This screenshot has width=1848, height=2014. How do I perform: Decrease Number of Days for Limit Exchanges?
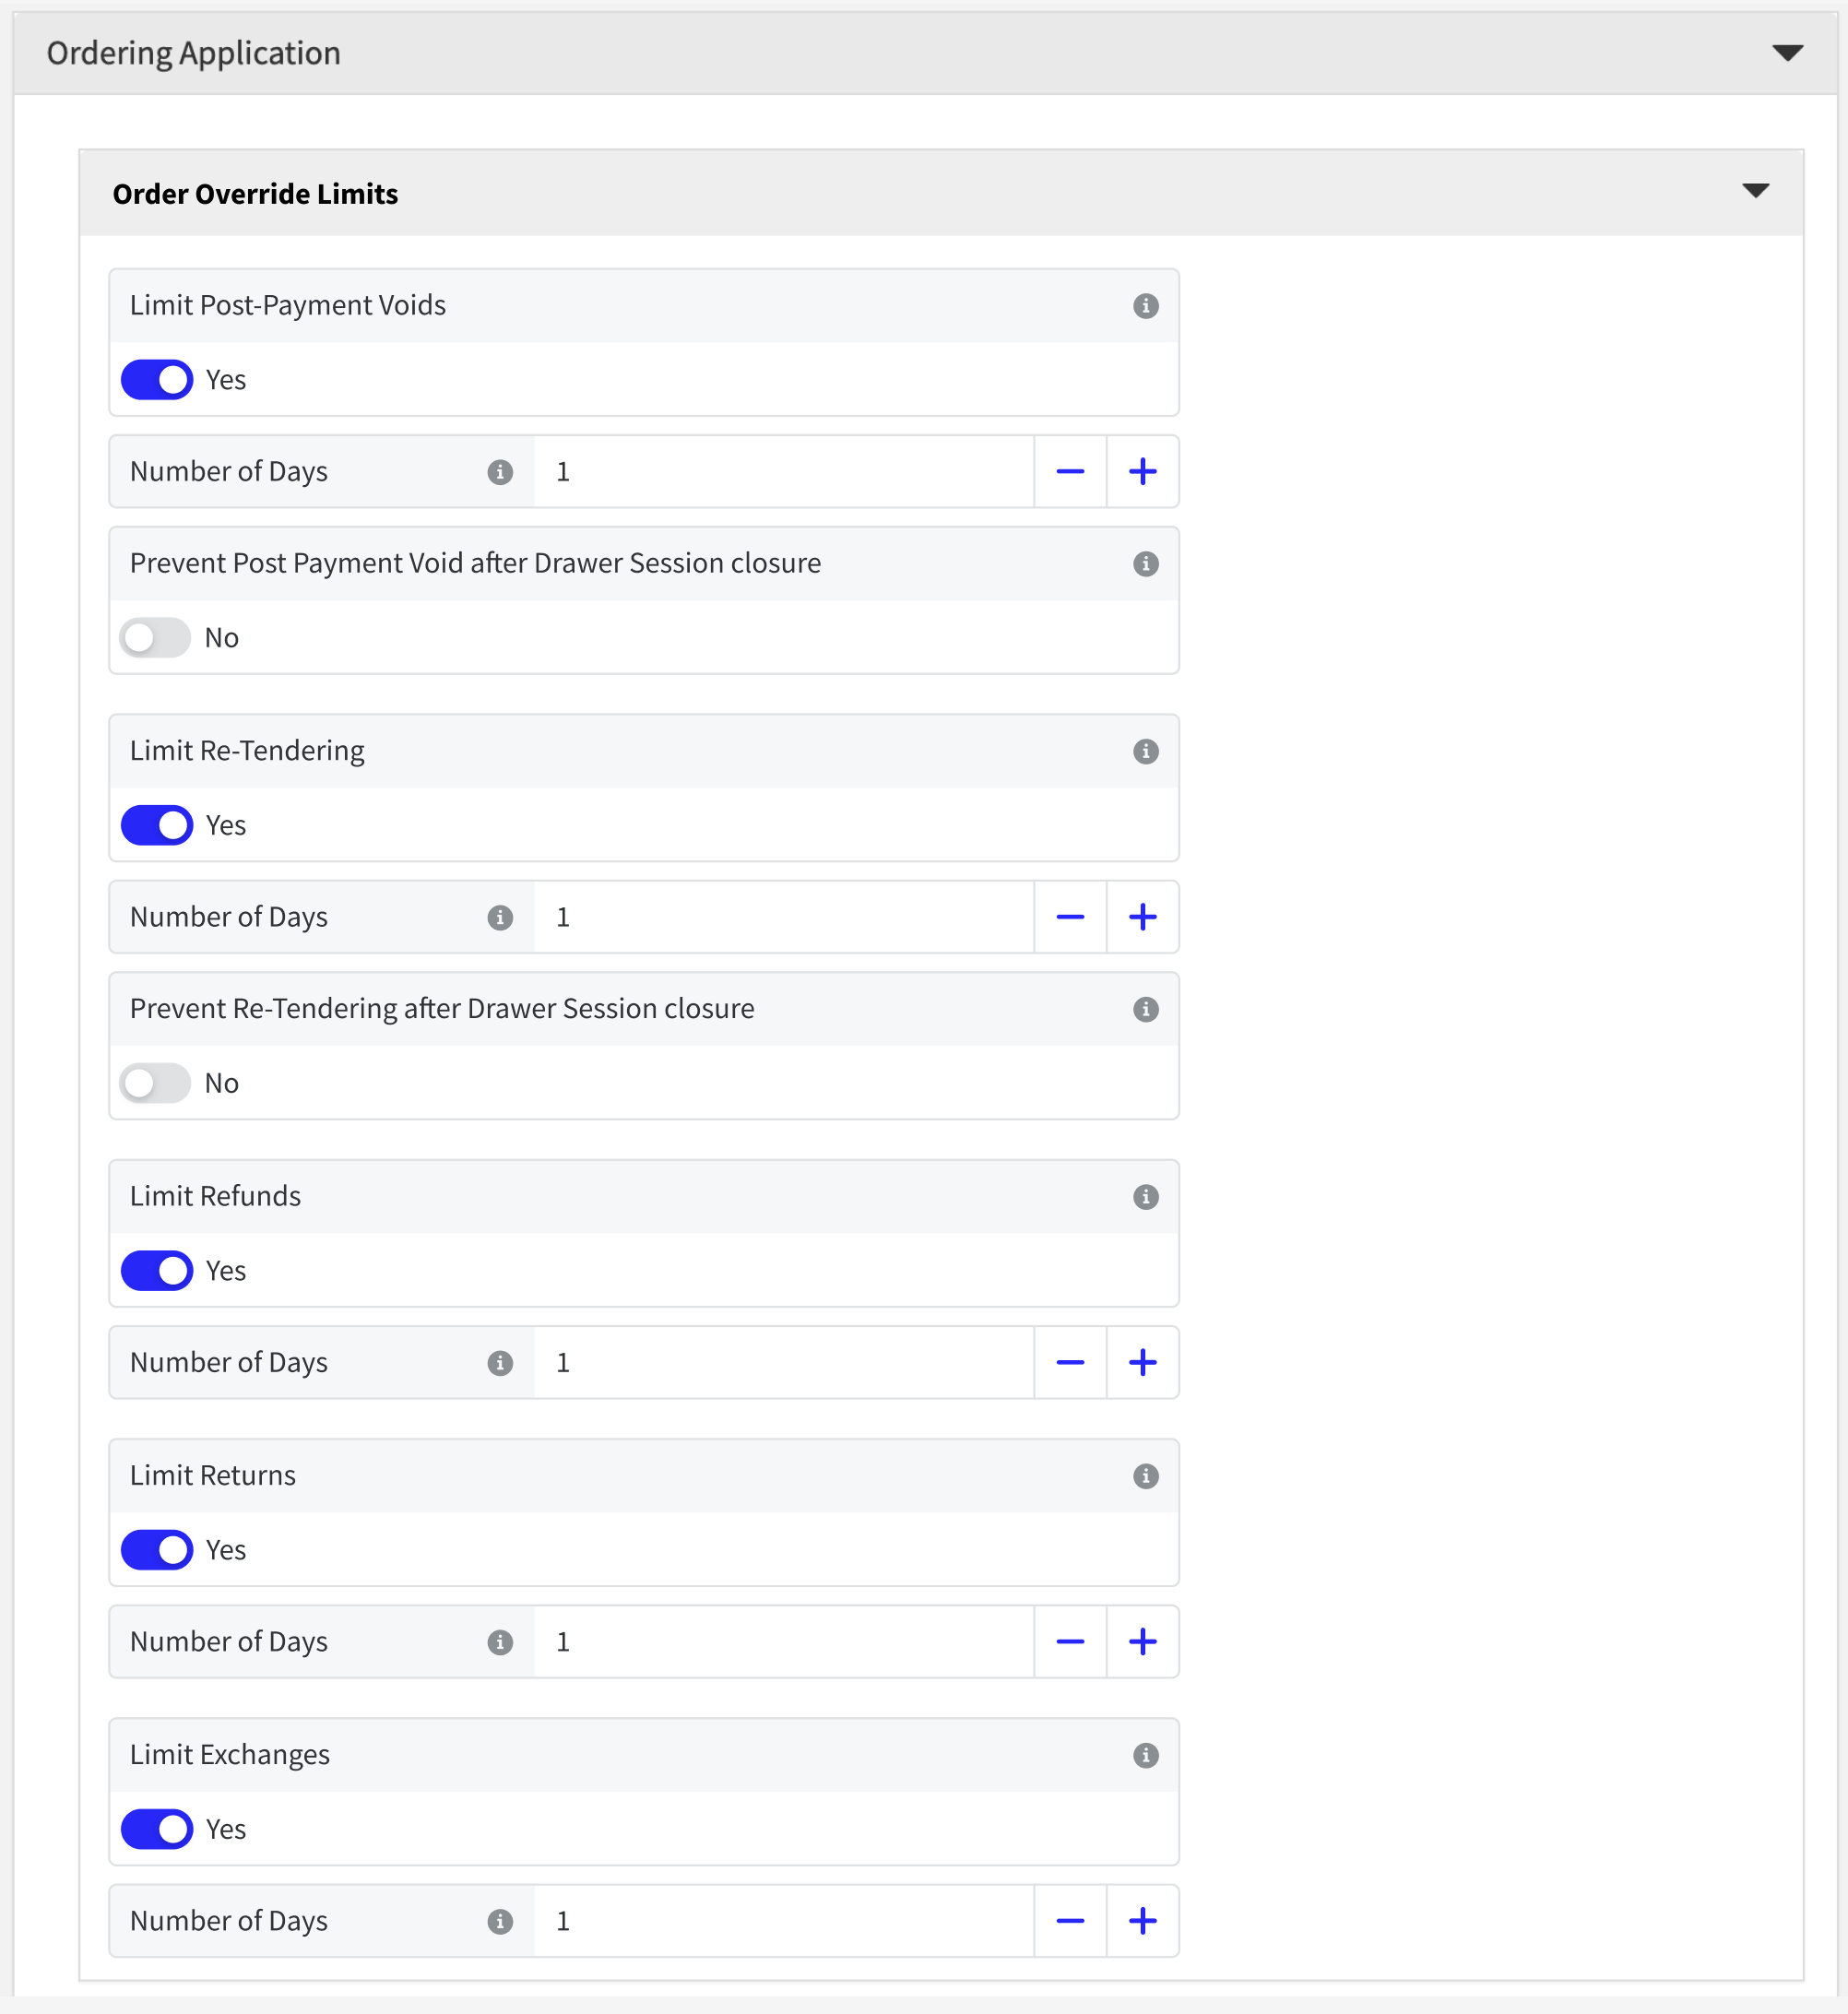click(1070, 1921)
